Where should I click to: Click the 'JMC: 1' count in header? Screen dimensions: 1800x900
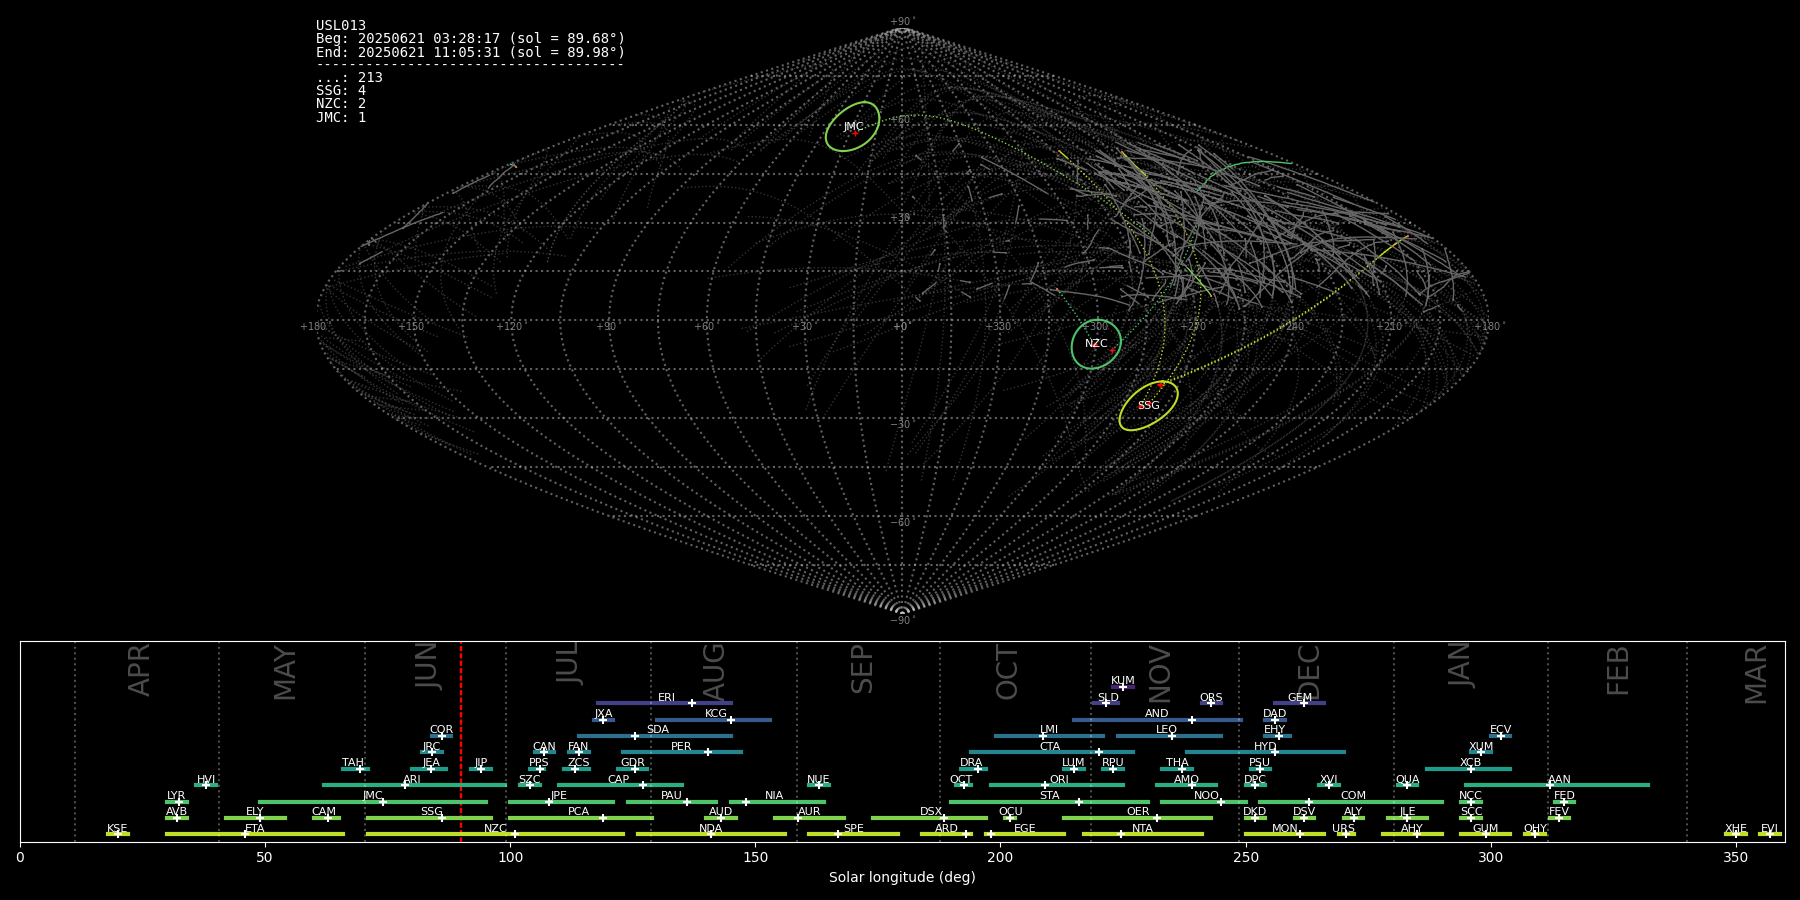(x=341, y=117)
